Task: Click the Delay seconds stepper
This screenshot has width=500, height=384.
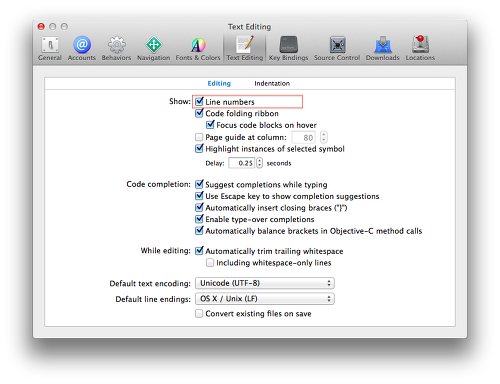Action: coord(259,163)
